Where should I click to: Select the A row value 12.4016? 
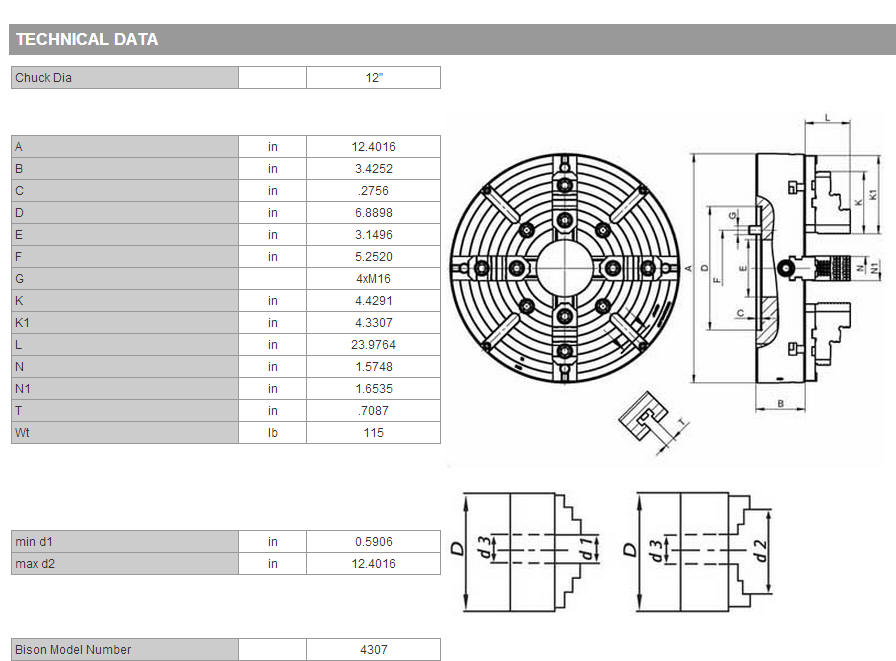(373, 147)
